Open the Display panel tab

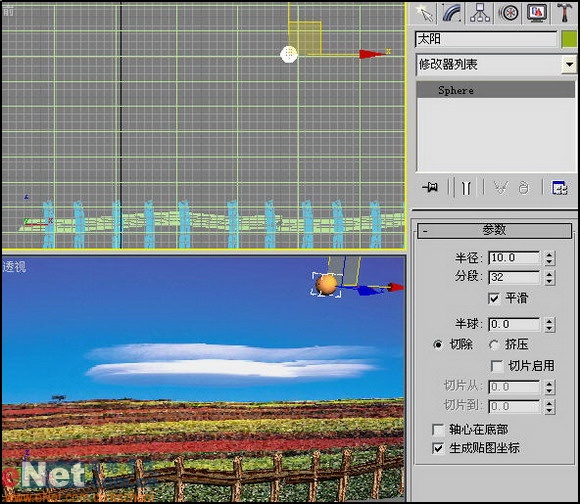(537, 14)
